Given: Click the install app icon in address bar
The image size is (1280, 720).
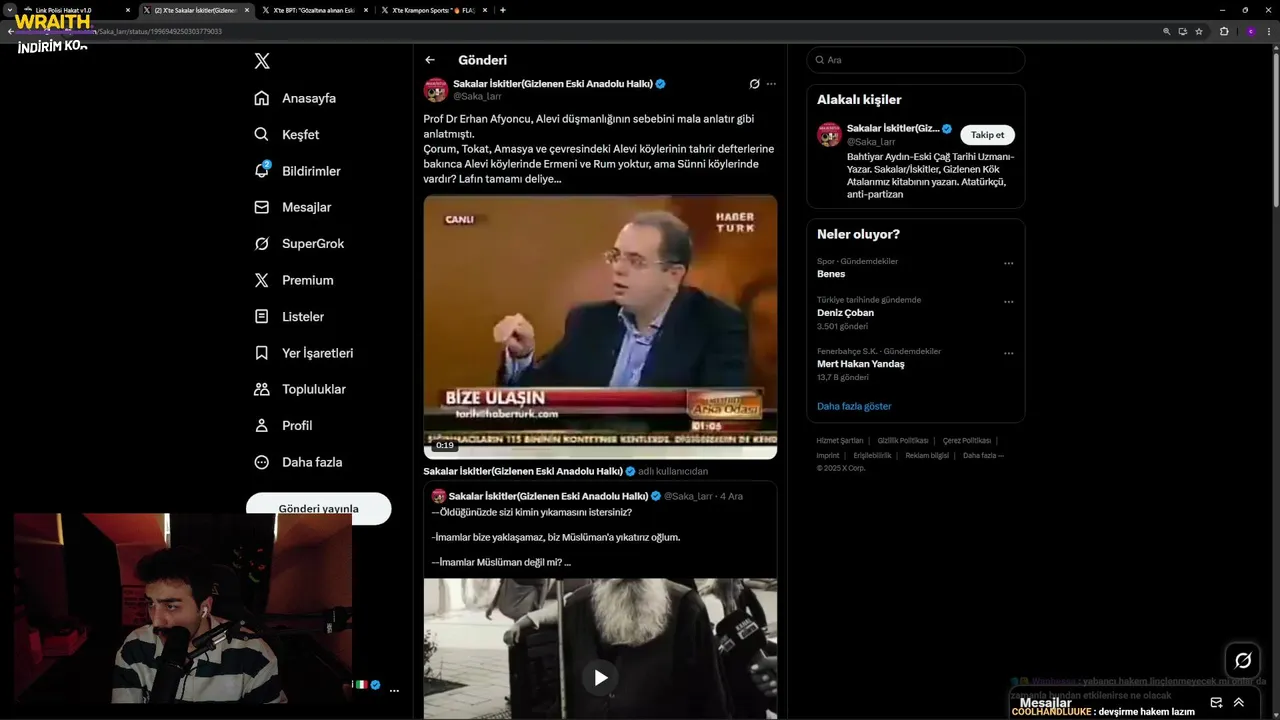Looking at the screenshot, I should coord(1182,31).
